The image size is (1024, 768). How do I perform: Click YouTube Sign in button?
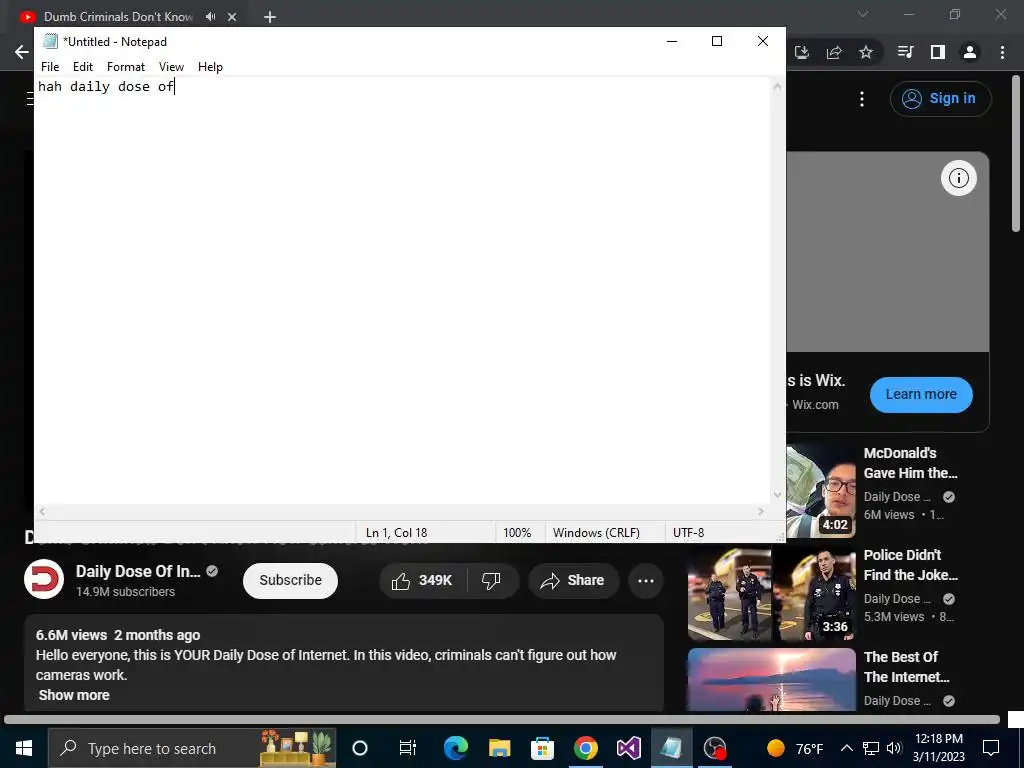coord(940,99)
